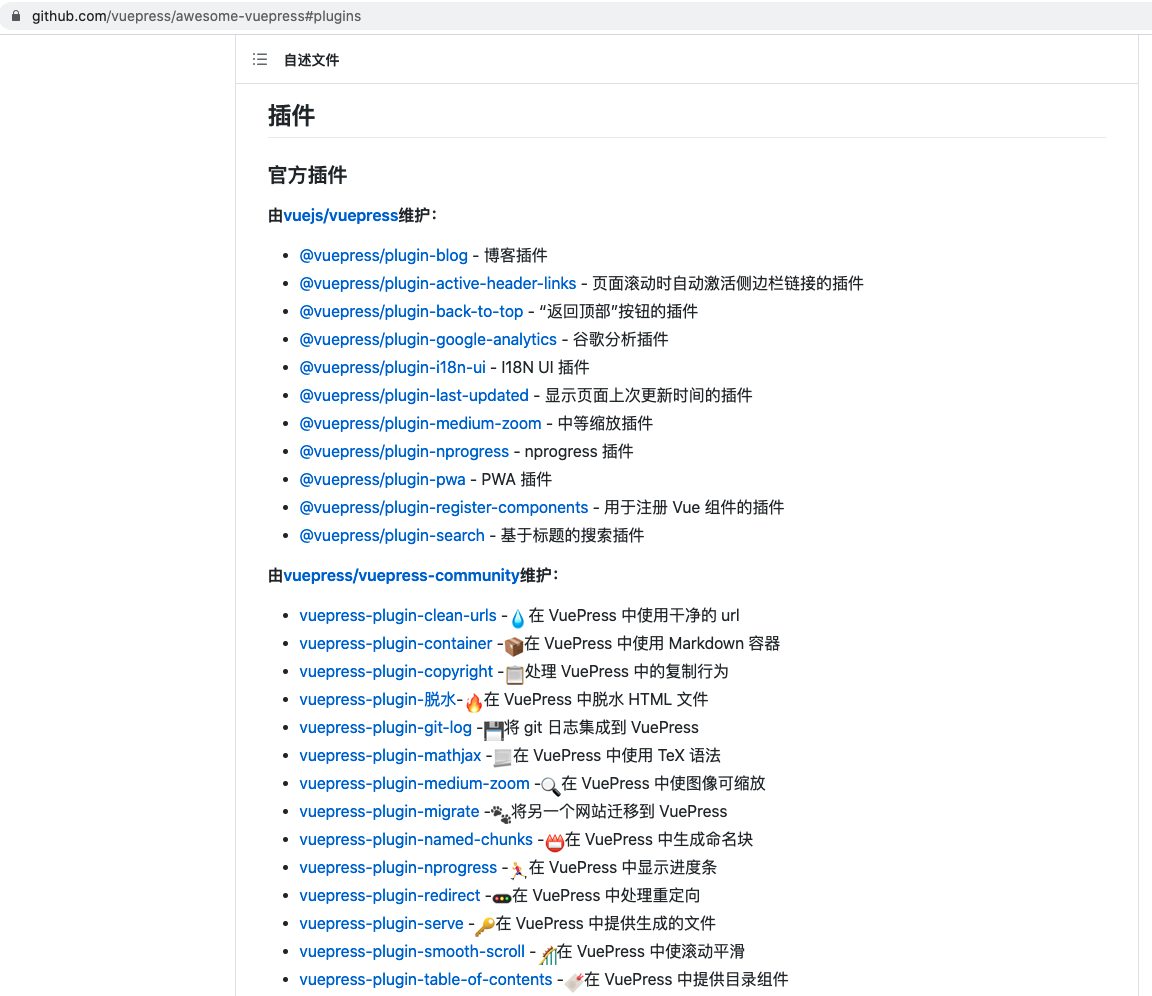Open vuepress-plugin-redirect link
1152x996 pixels.
390,895
